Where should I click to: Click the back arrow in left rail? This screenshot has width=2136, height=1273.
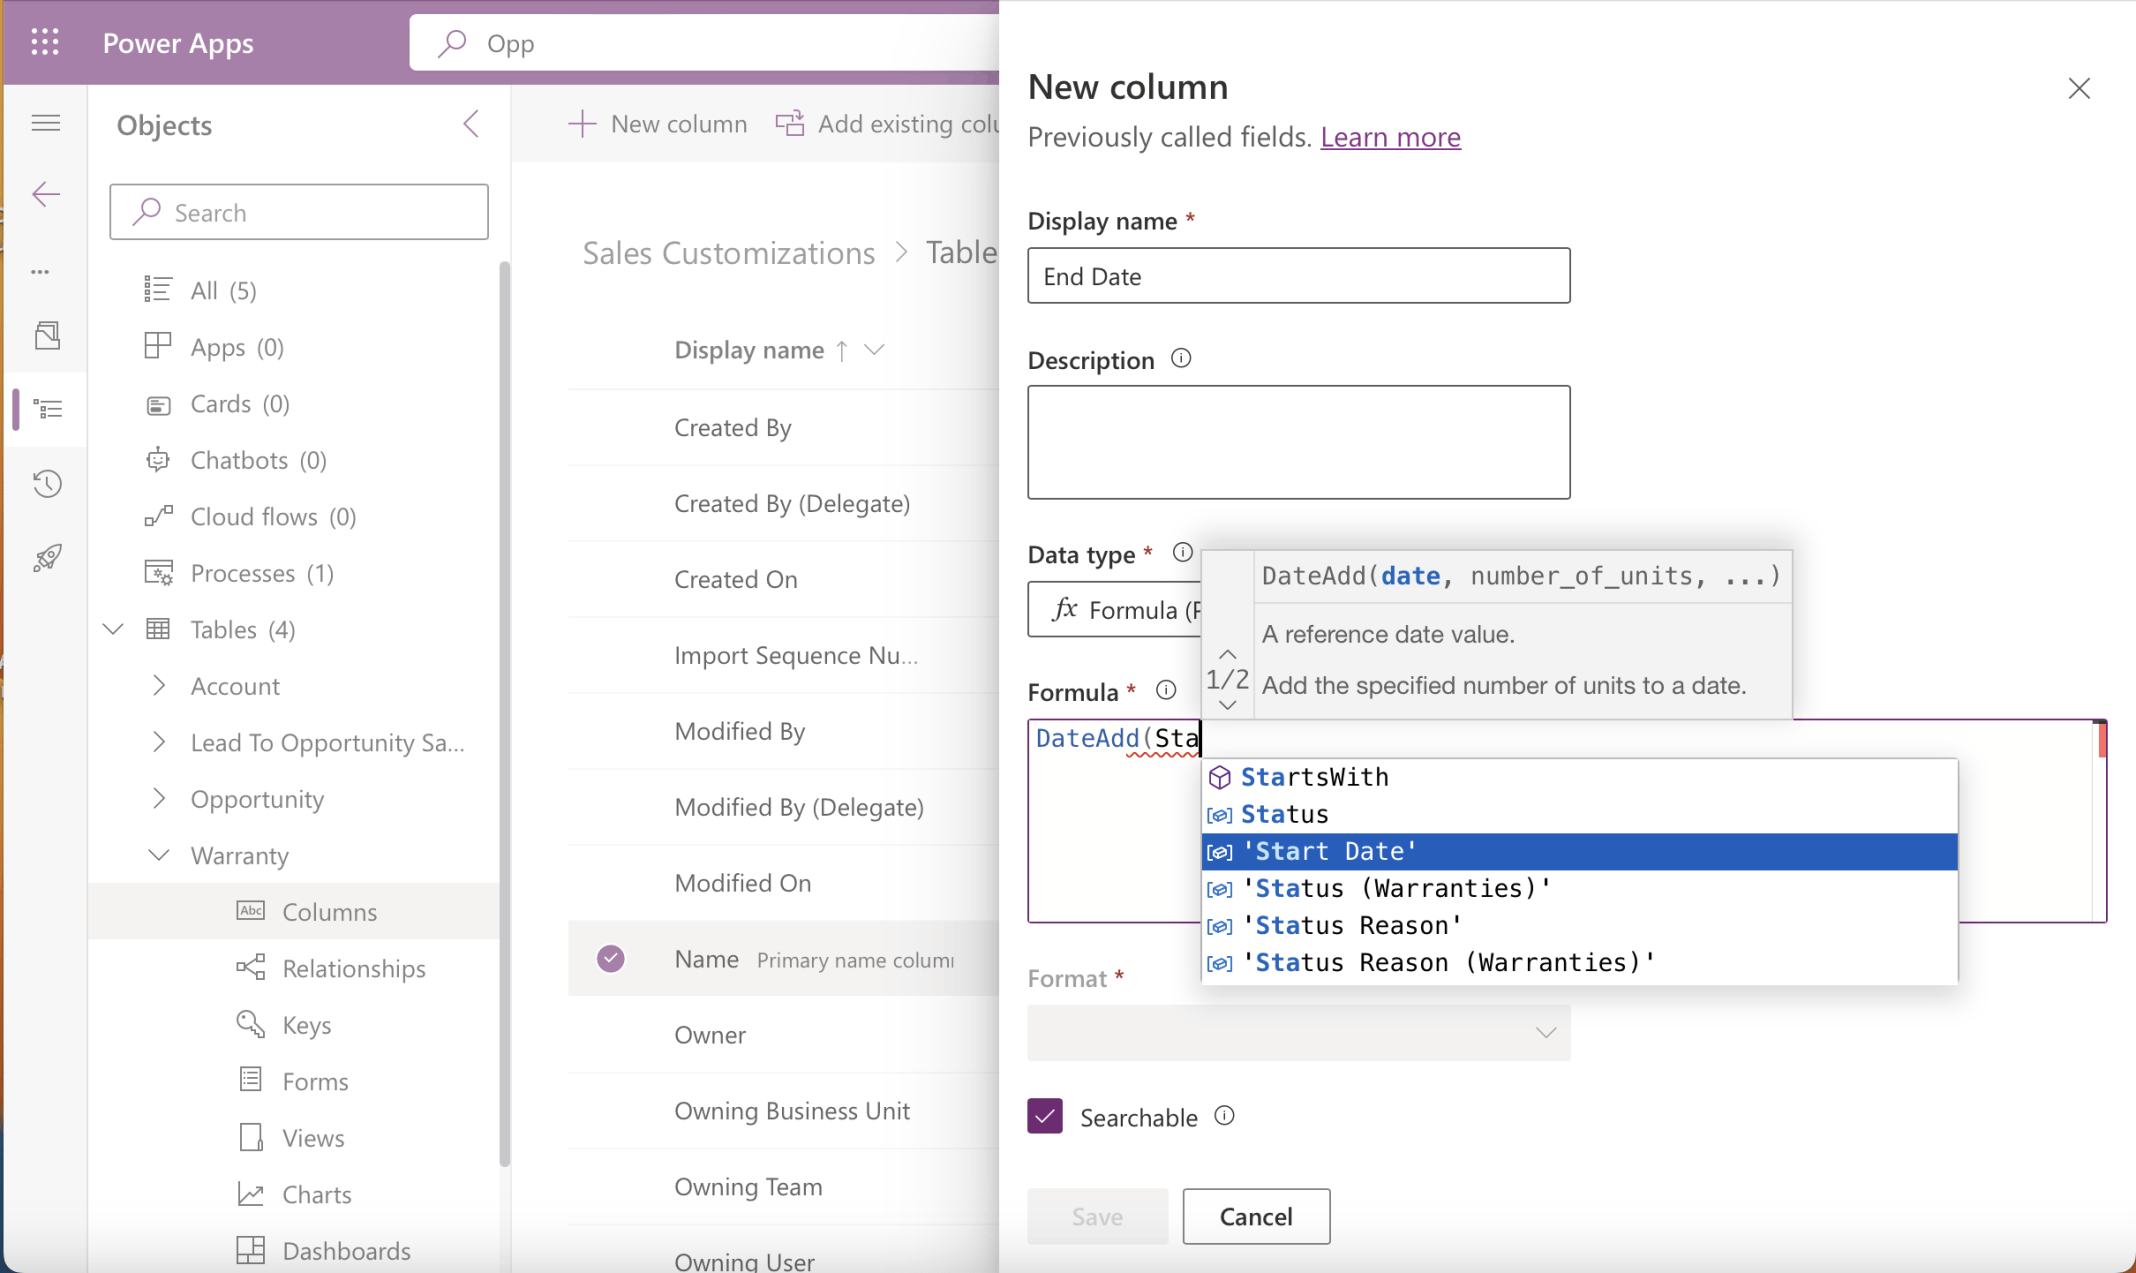point(46,194)
